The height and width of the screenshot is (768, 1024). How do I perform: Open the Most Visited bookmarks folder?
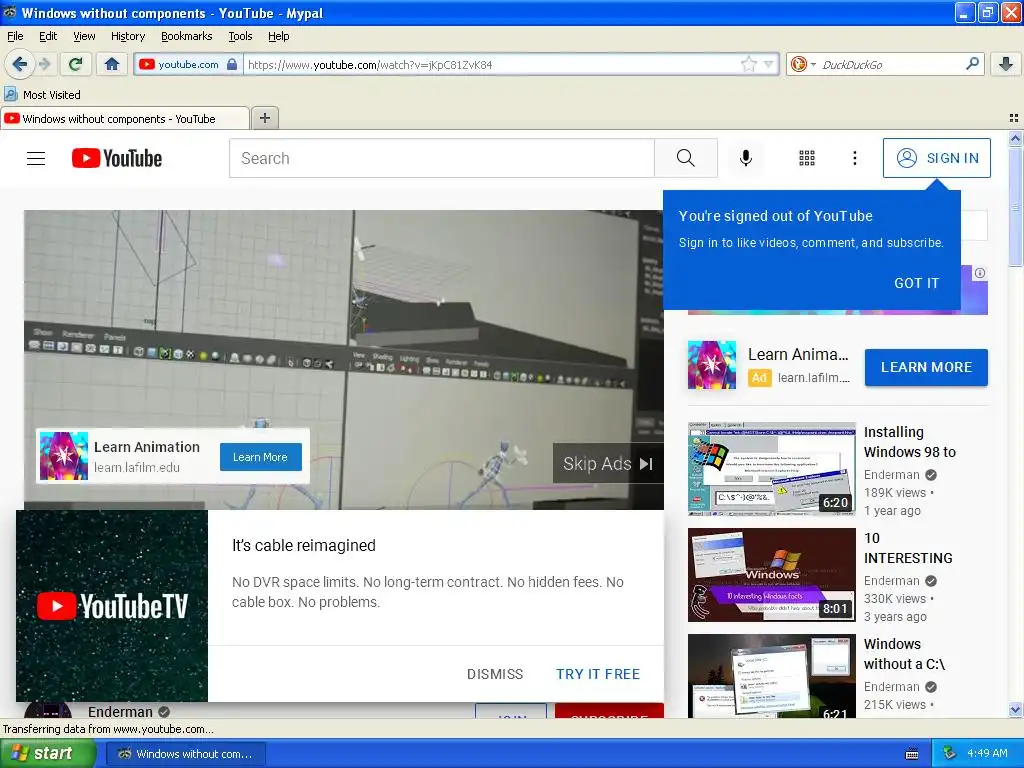click(42, 95)
